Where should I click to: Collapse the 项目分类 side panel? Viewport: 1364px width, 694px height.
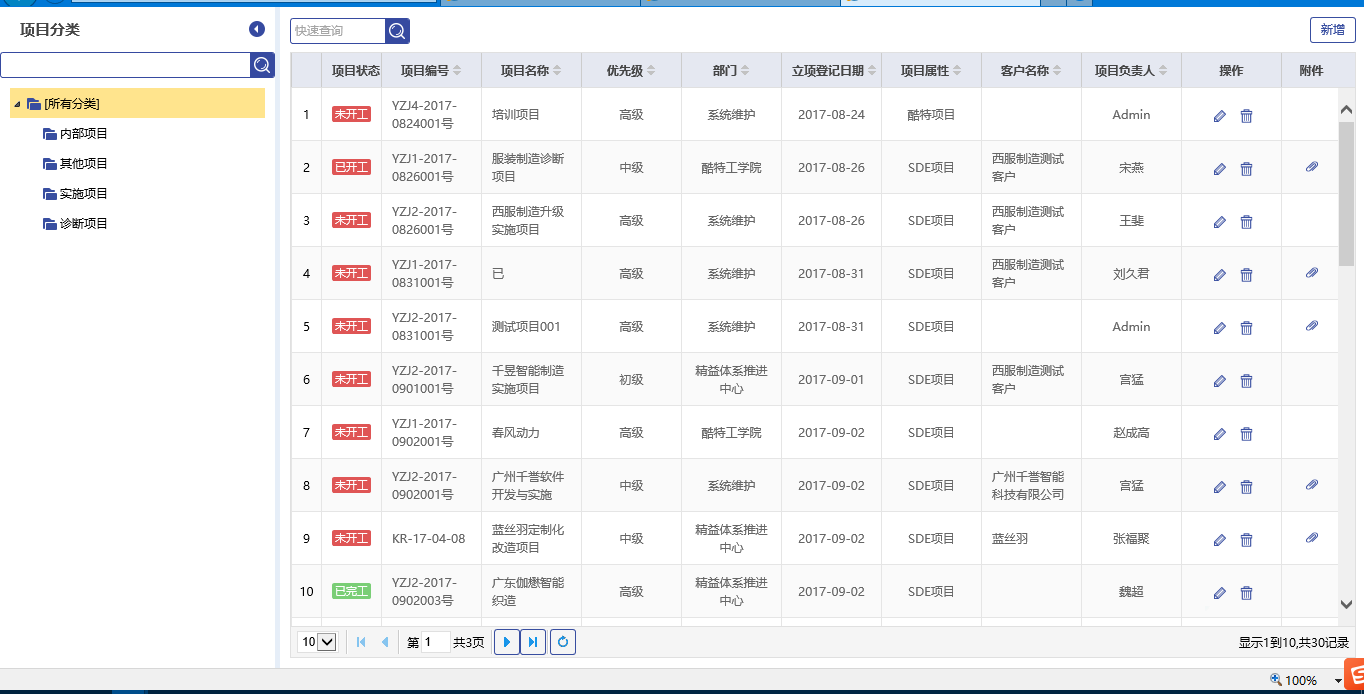[x=257, y=30]
